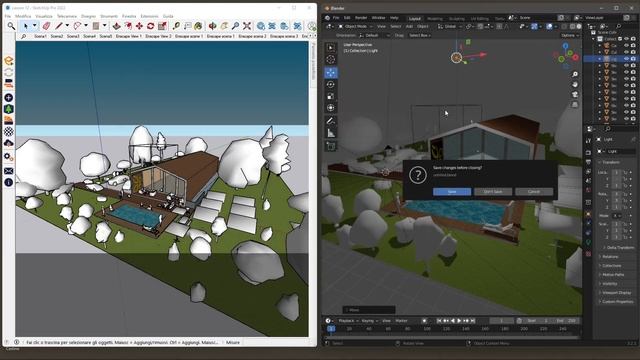The image size is (640, 360).
Task: Click the Enscape scena 3 scene tab
Action: [x=284, y=36]
